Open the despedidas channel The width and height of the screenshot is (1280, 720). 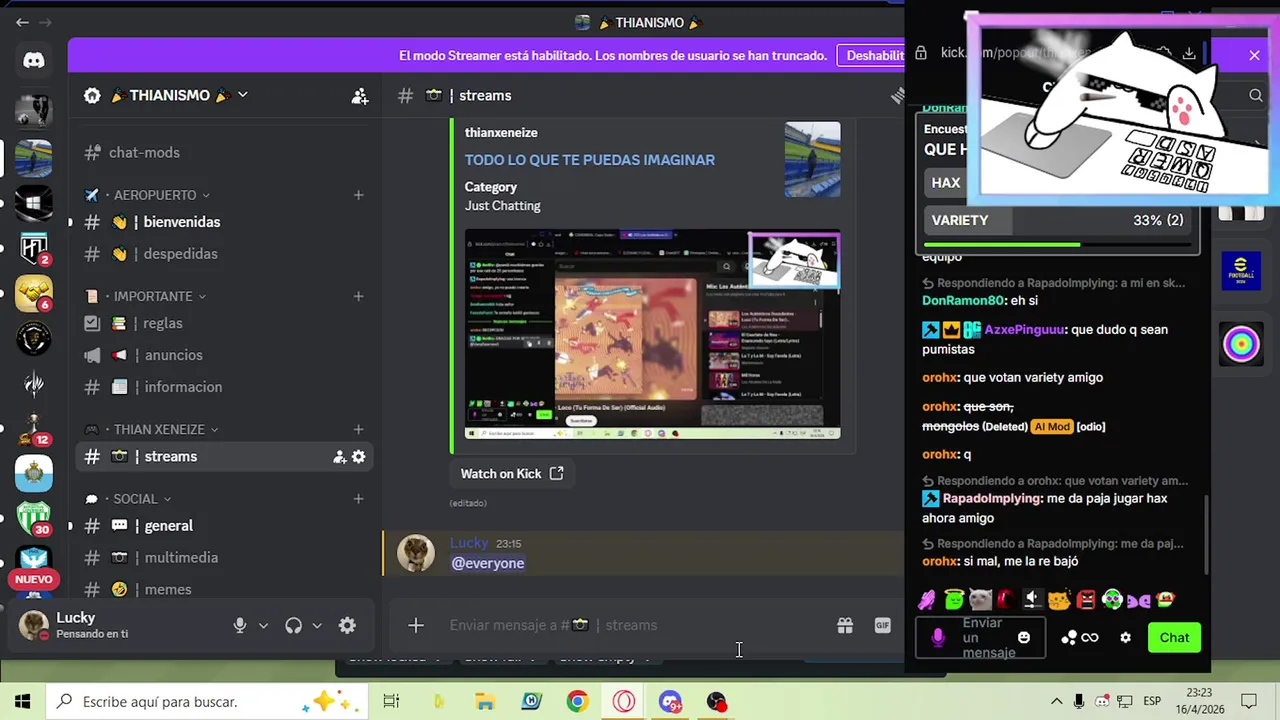[x=226, y=254]
